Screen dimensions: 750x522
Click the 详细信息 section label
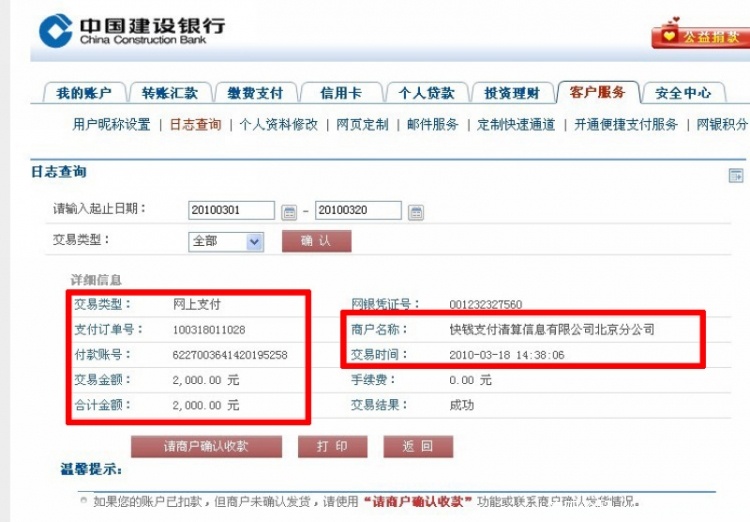[x=96, y=279]
